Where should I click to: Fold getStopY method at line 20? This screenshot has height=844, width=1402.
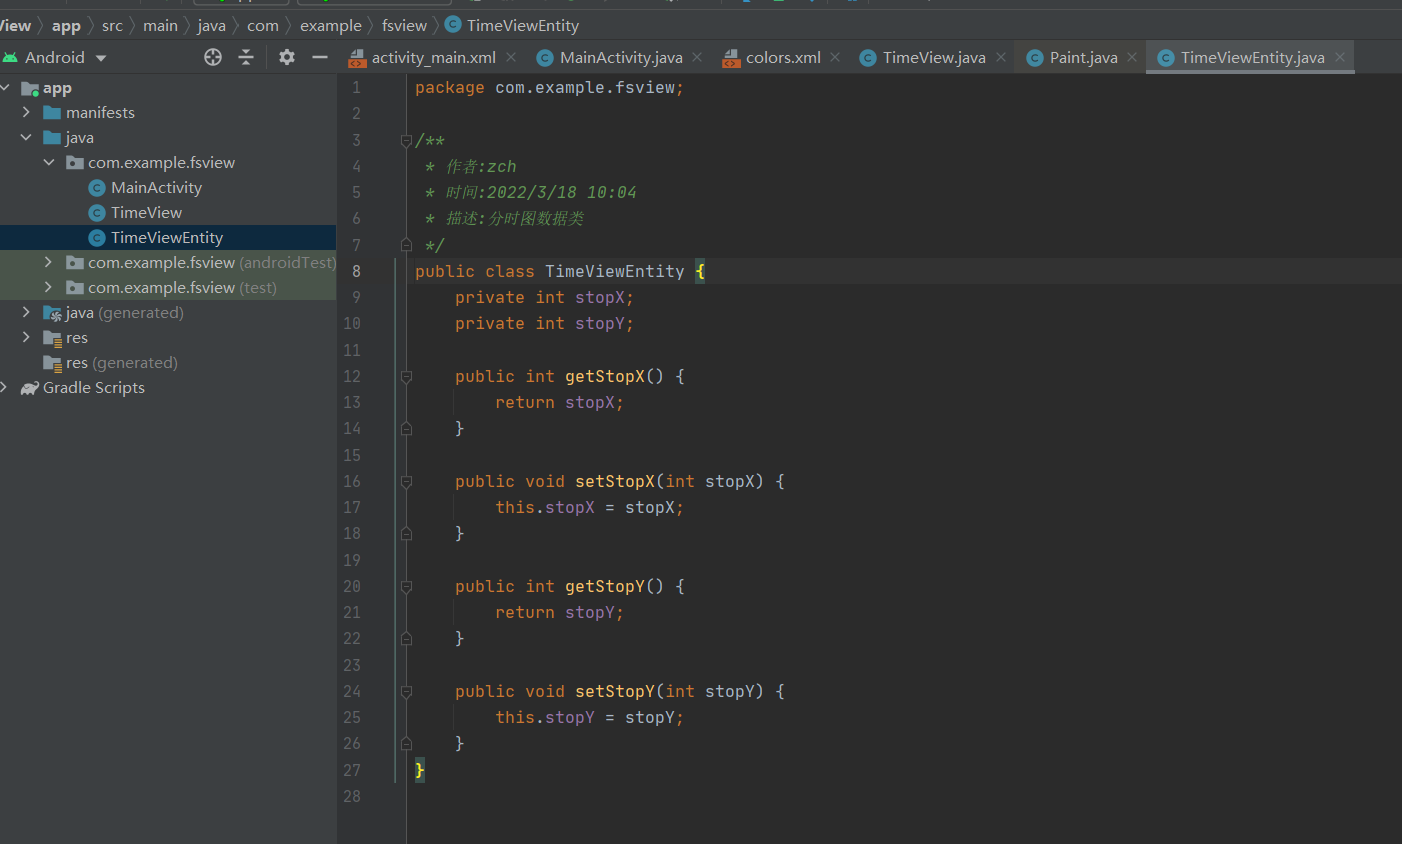click(x=406, y=587)
